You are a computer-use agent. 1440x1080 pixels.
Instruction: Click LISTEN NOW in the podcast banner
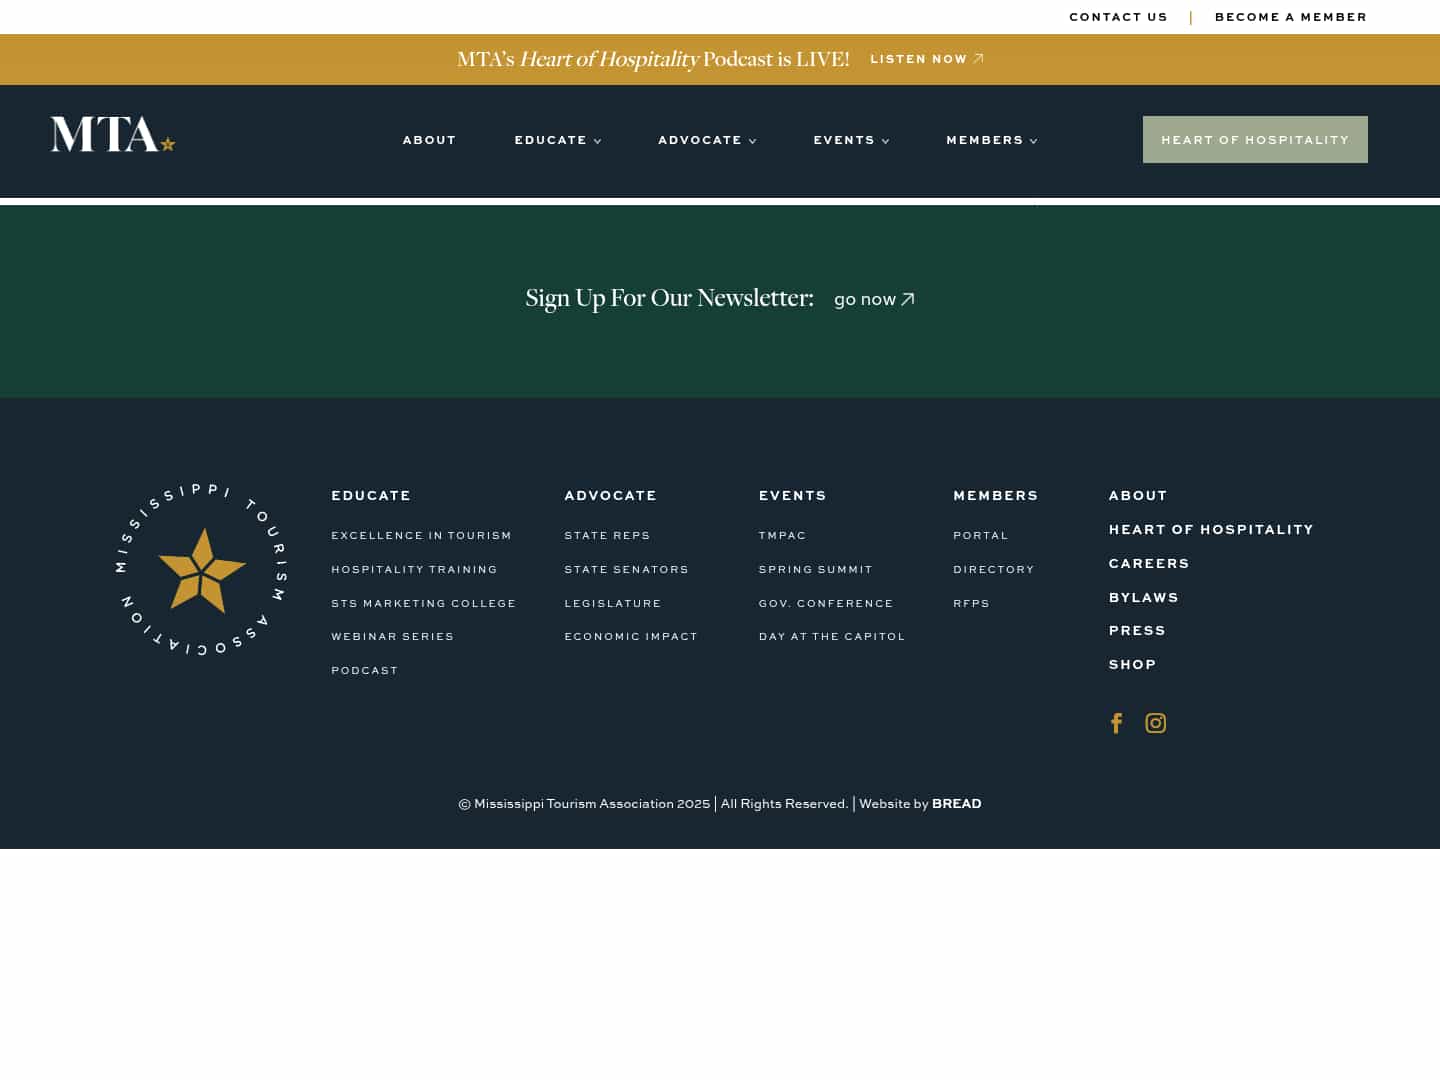918,59
